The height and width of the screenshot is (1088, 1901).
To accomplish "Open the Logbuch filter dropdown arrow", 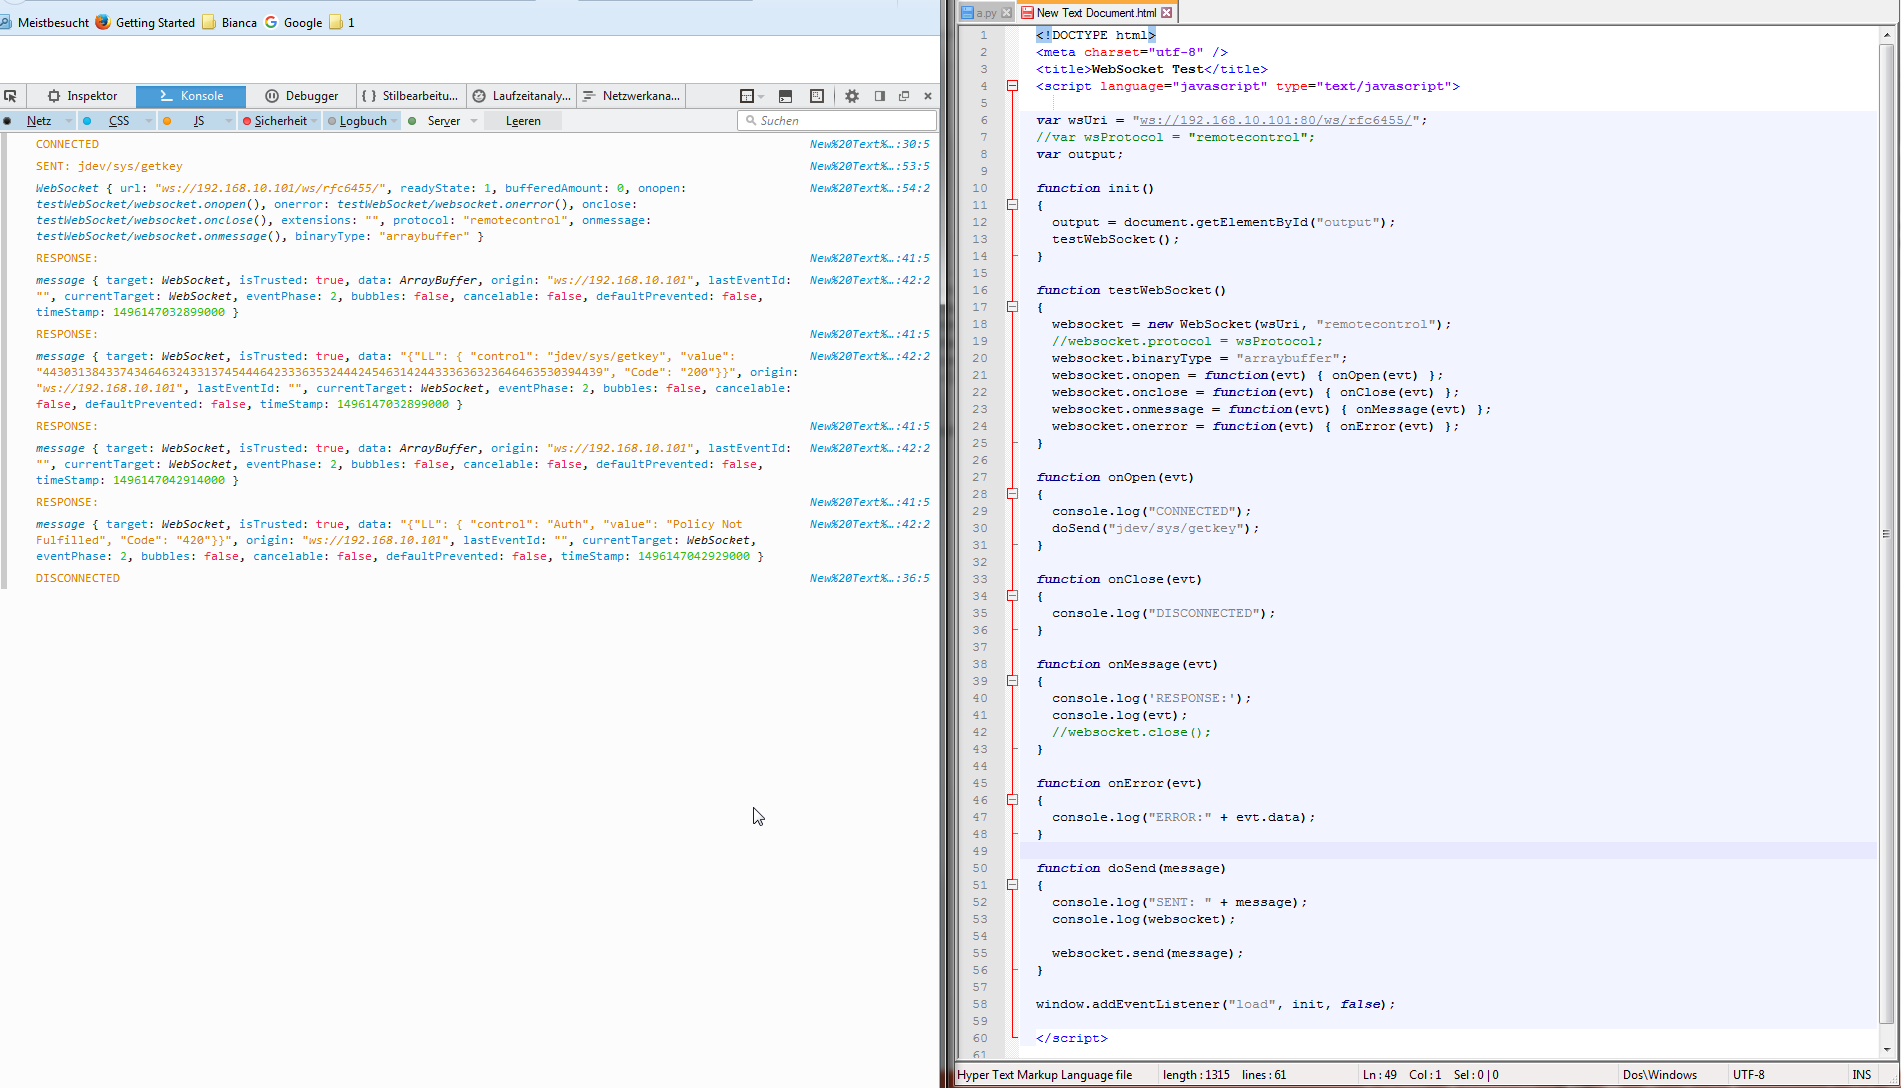I will [x=394, y=121].
